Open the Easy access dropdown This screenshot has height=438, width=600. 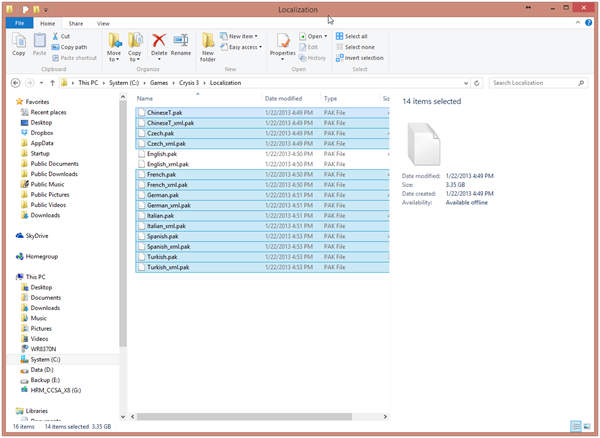(x=241, y=47)
